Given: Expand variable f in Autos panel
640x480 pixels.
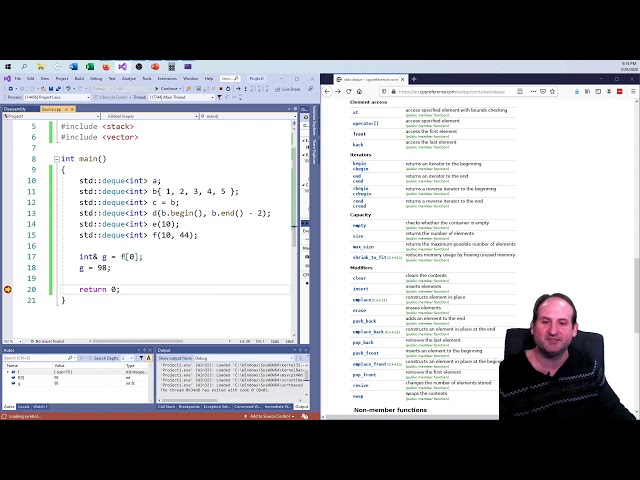Looking at the screenshot, I should pos(8,372).
